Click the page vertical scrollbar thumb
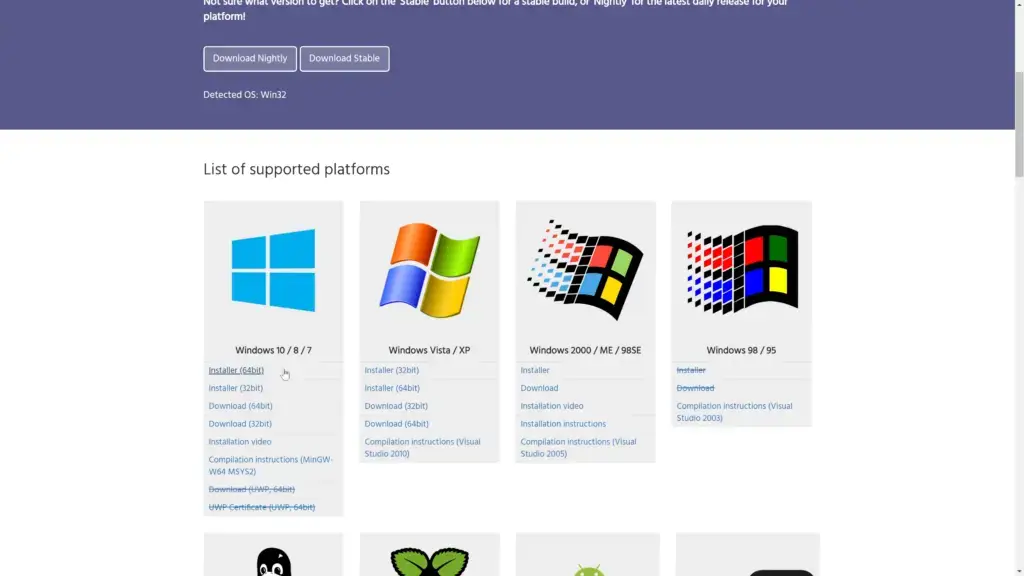Screen dimensions: 1024x576 (1019, 124)
